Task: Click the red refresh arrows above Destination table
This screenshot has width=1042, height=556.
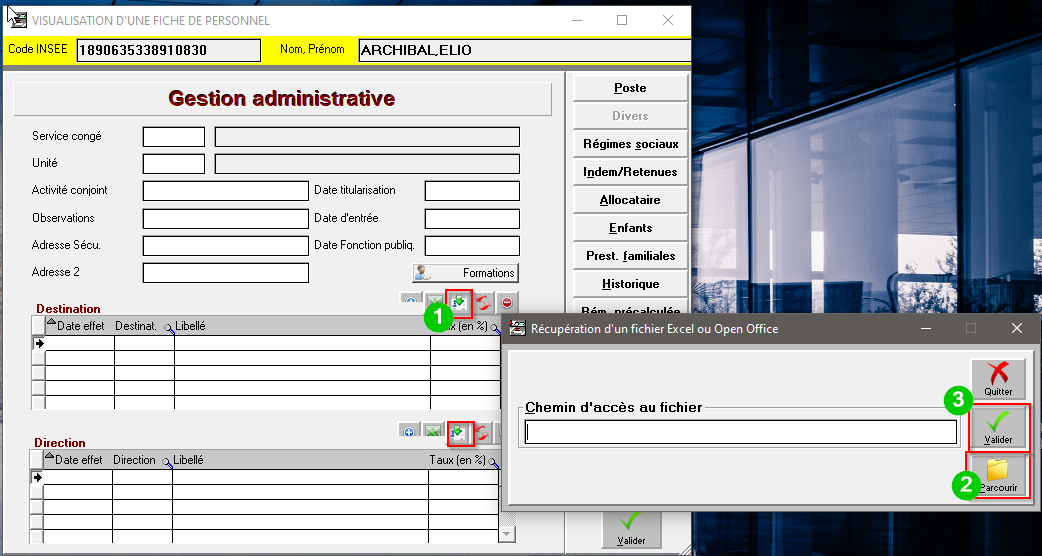Action: click(x=483, y=302)
